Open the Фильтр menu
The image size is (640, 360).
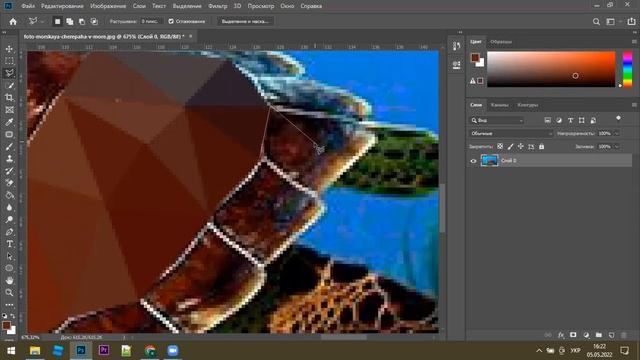(218, 6)
